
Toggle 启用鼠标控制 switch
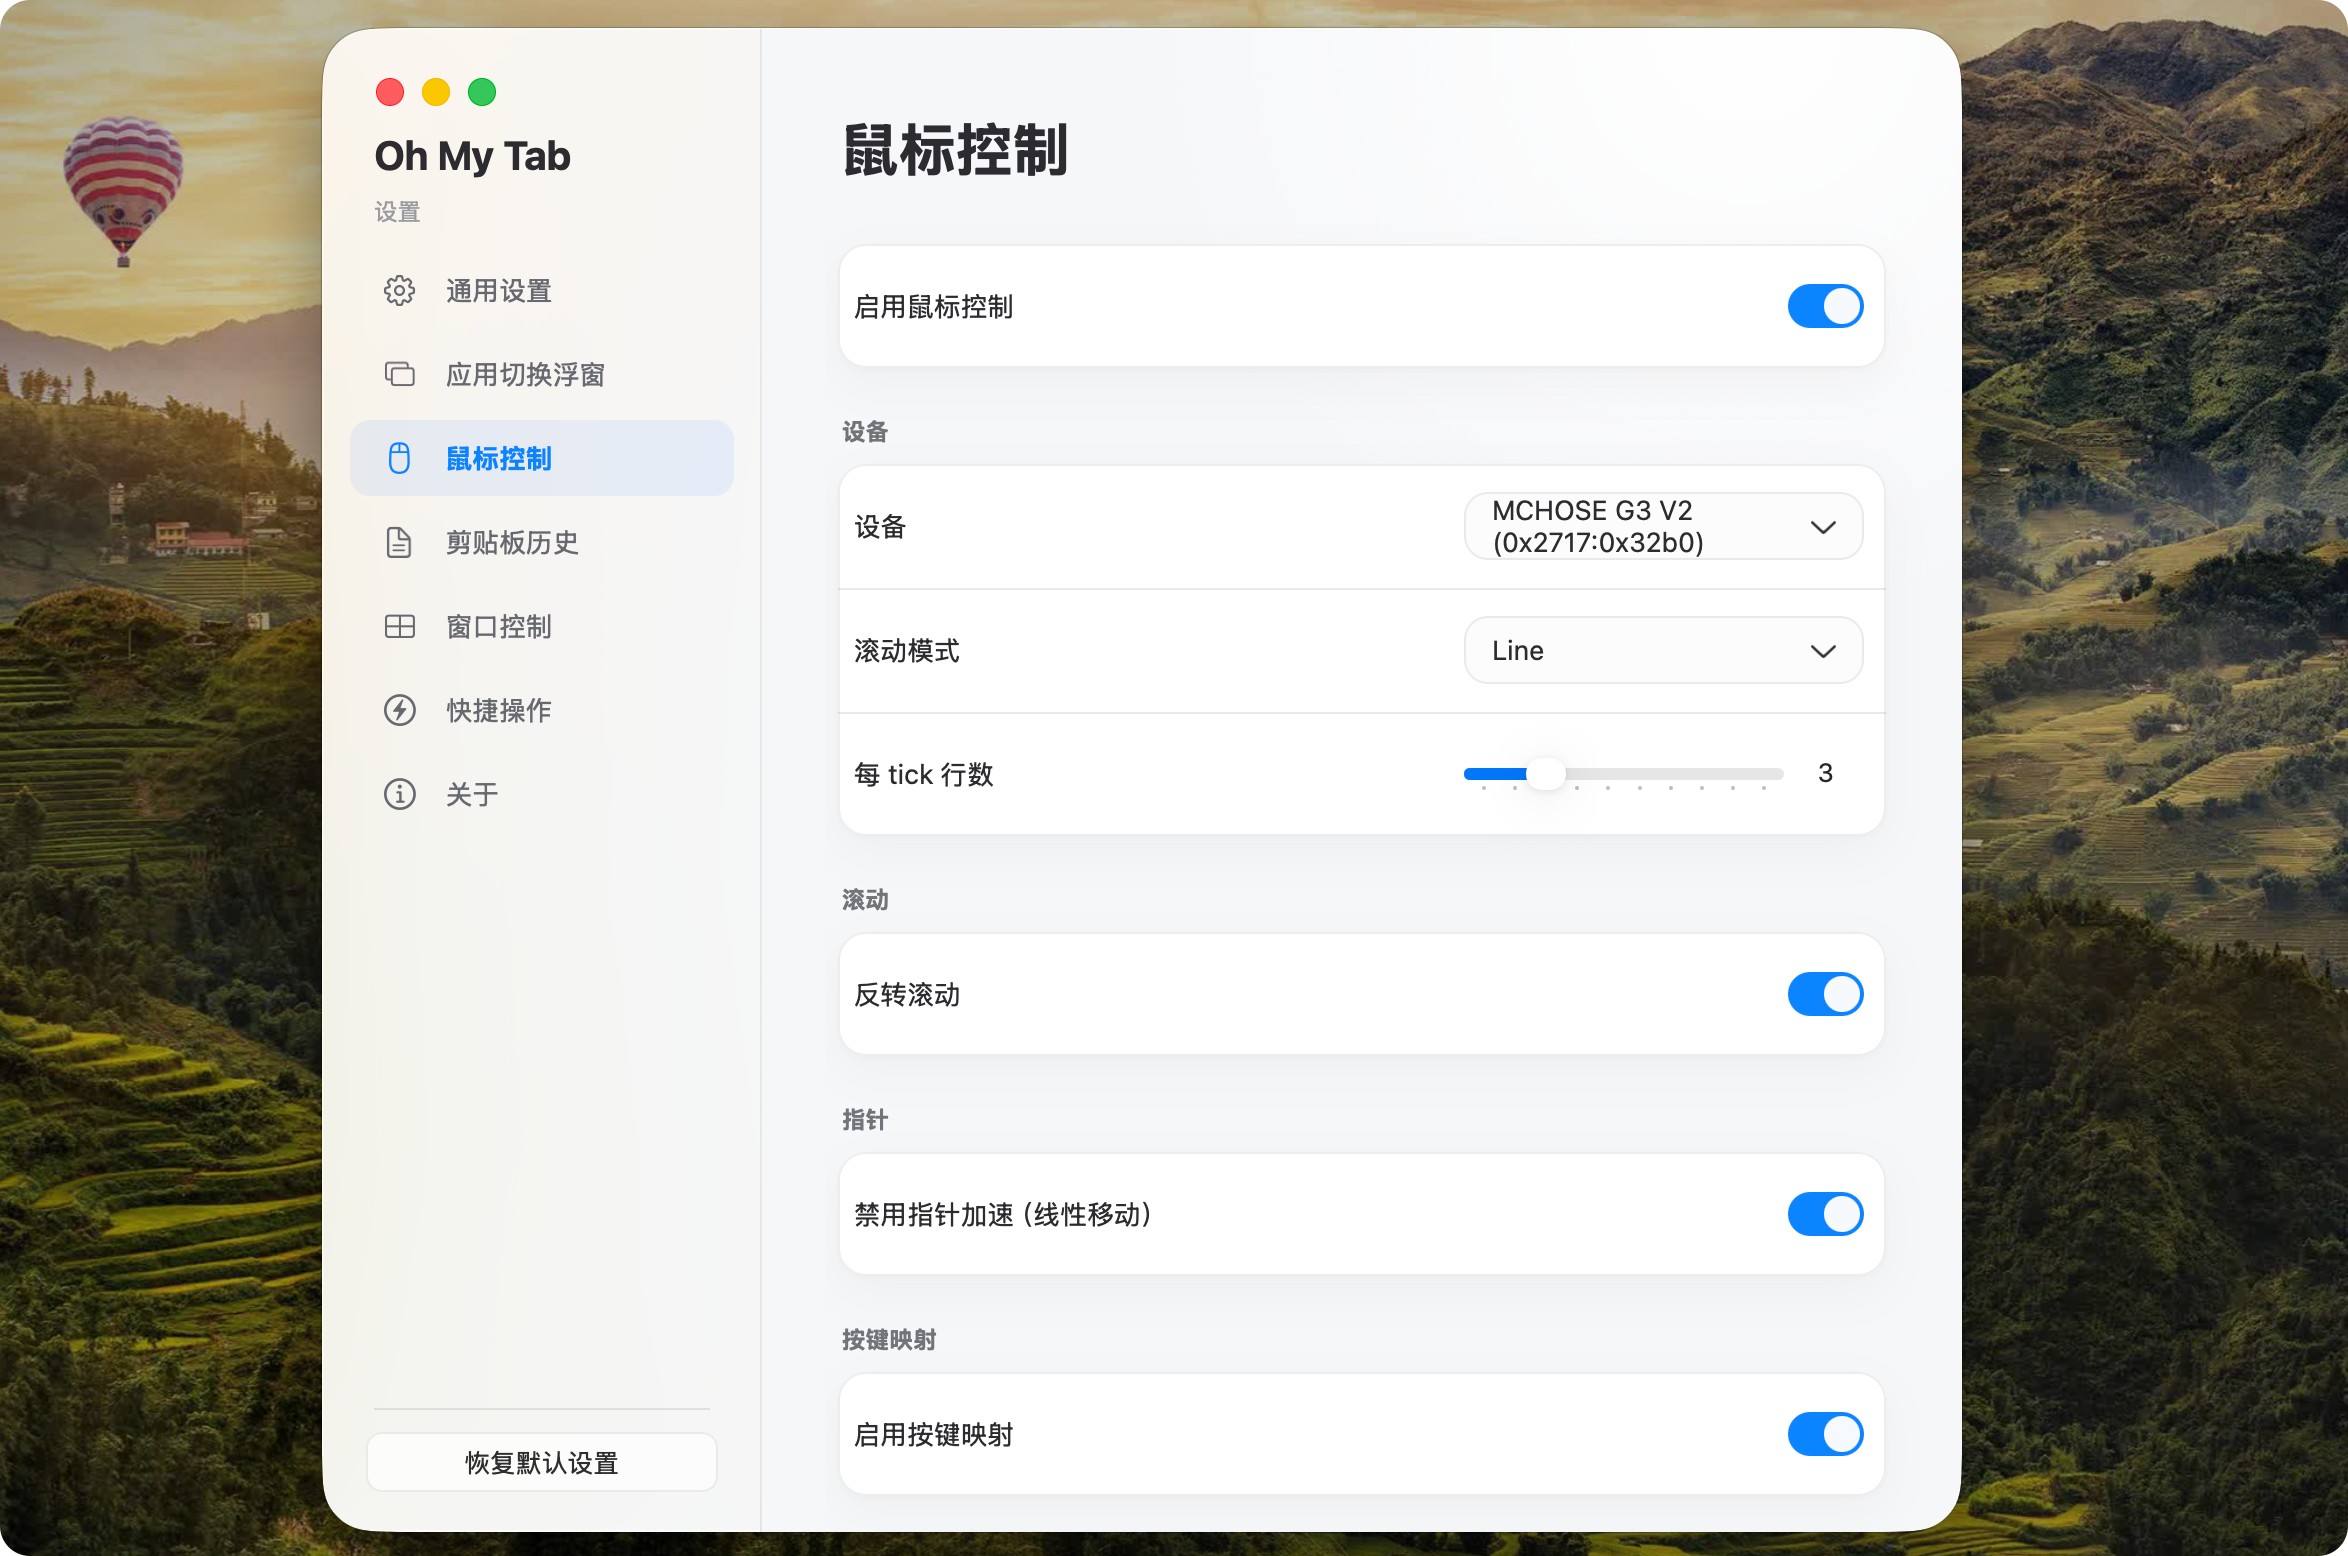point(1825,307)
